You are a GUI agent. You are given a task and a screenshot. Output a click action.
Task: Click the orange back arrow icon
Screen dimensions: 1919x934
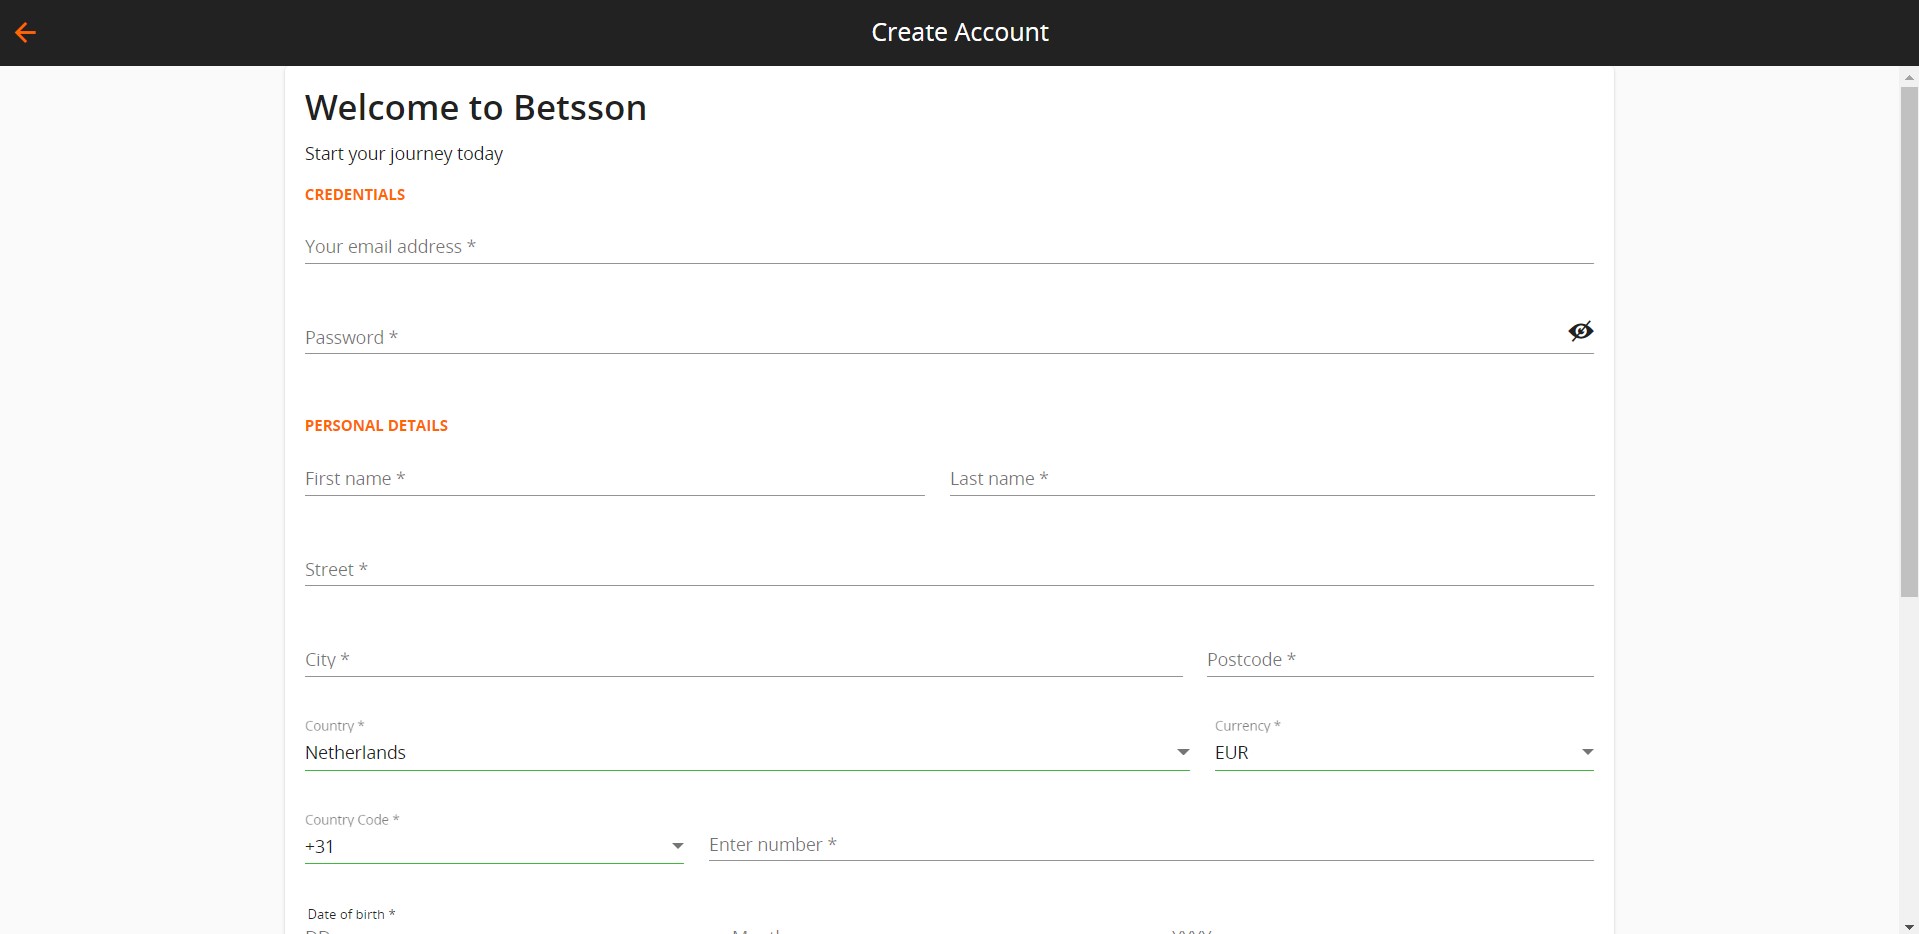[x=26, y=32]
